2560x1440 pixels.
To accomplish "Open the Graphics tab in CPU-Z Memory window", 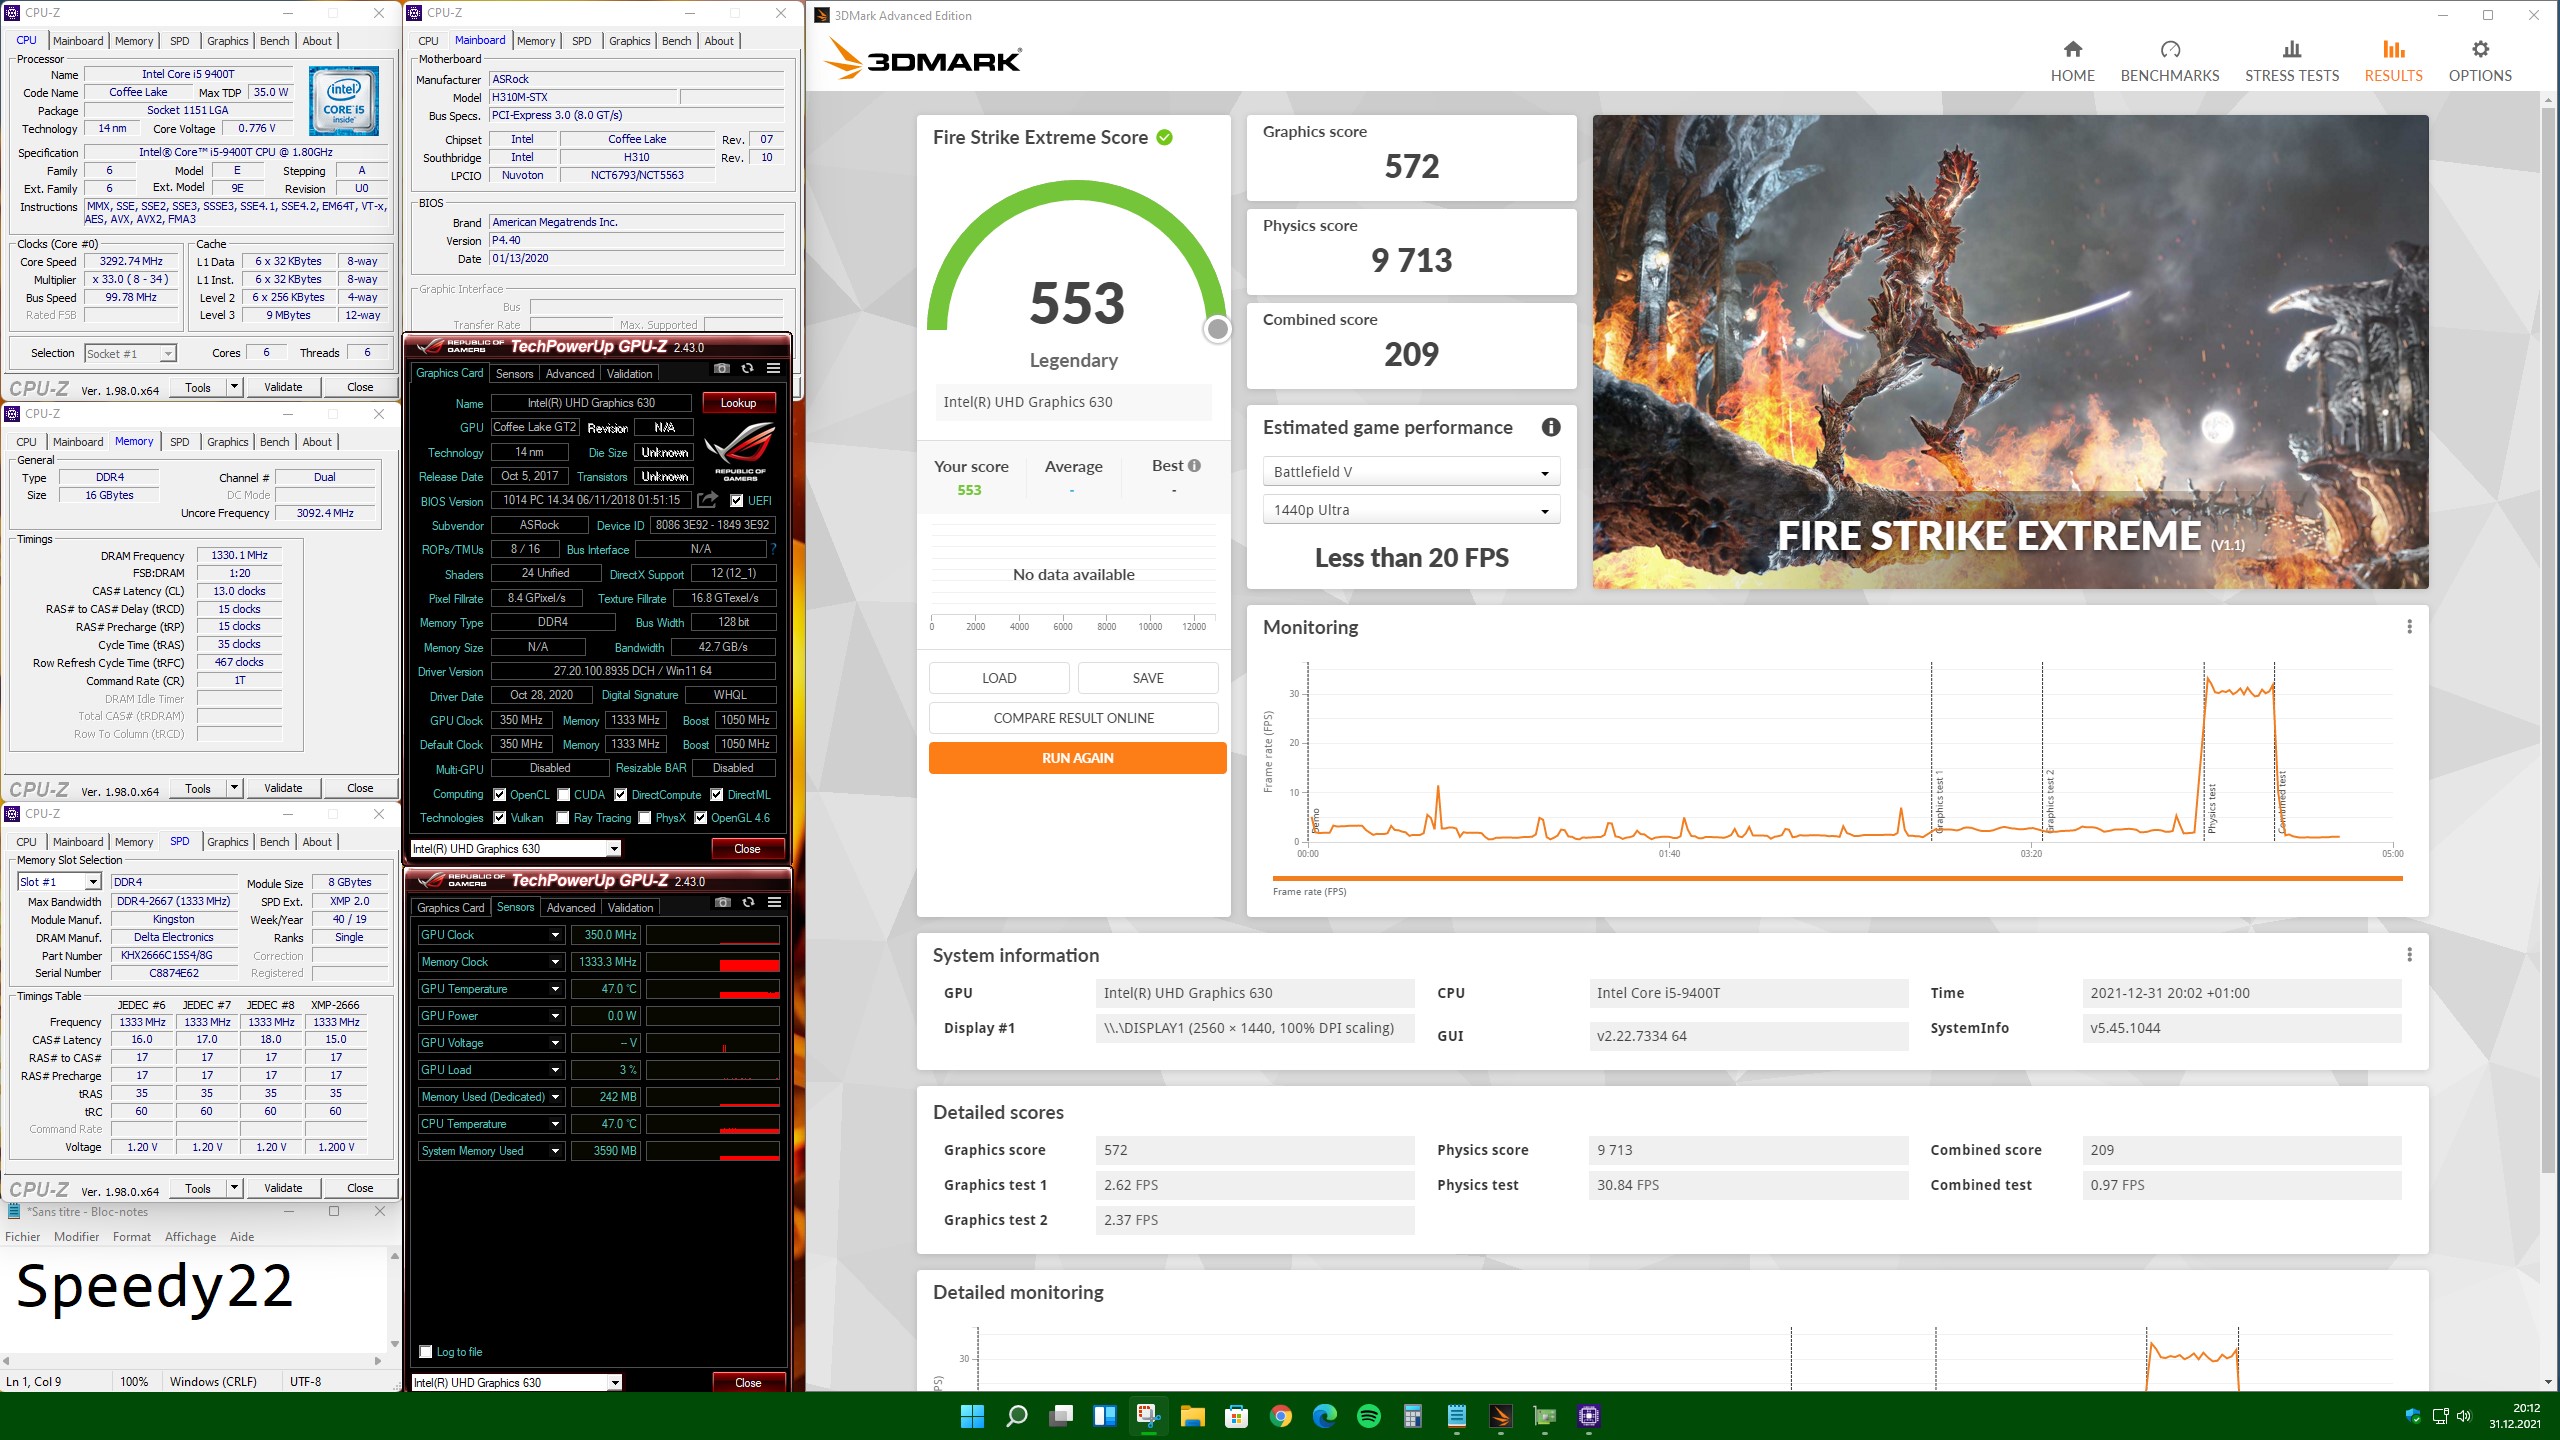I will (x=227, y=442).
